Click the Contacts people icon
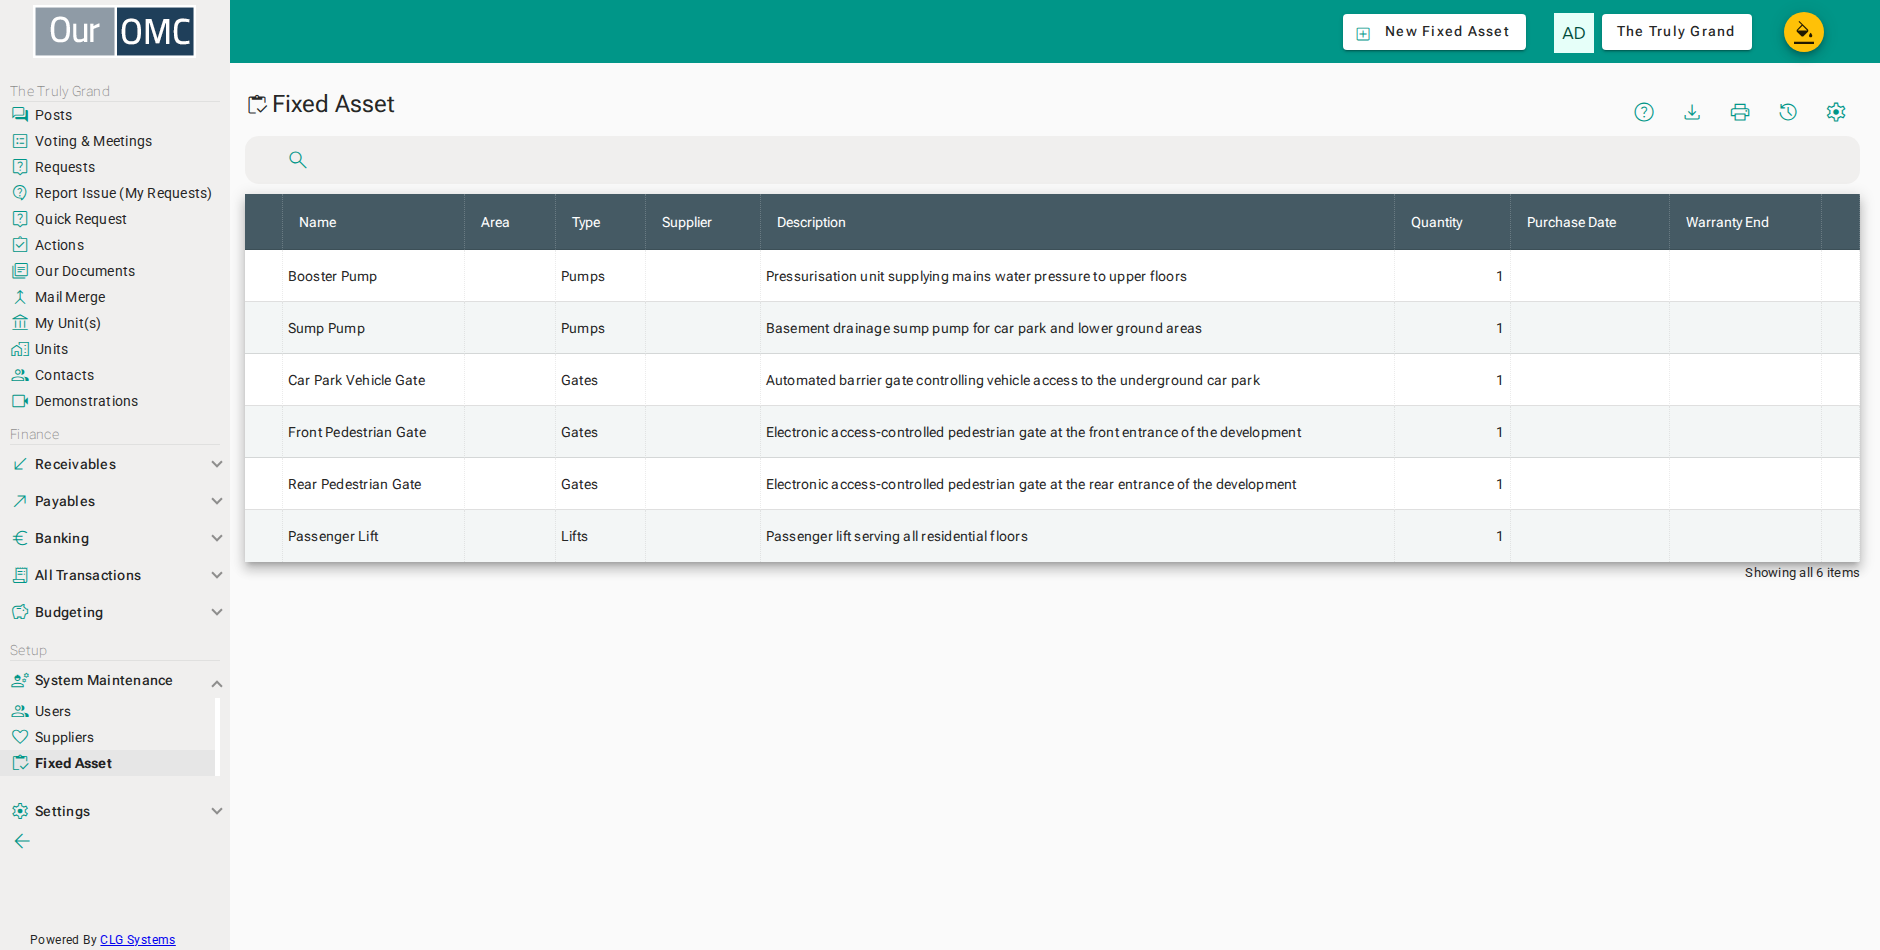The width and height of the screenshot is (1880, 950). click(x=20, y=375)
